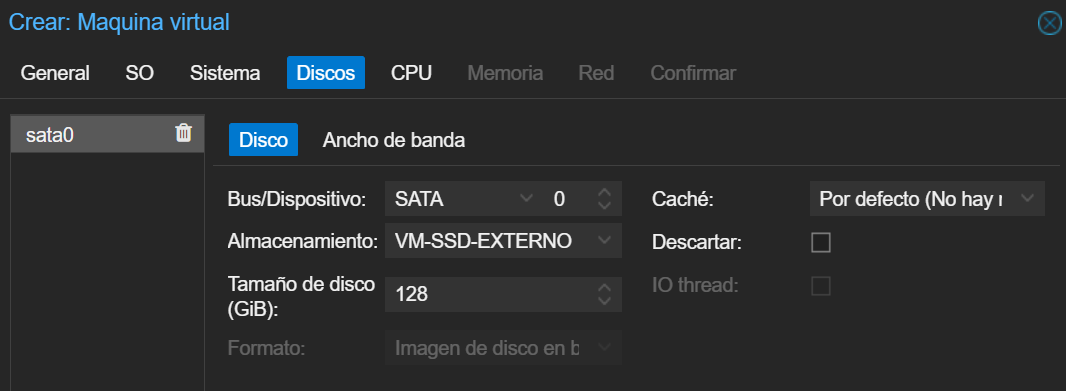Enable the Descartar checkbox
This screenshot has height=391, width=1066.
821,242
